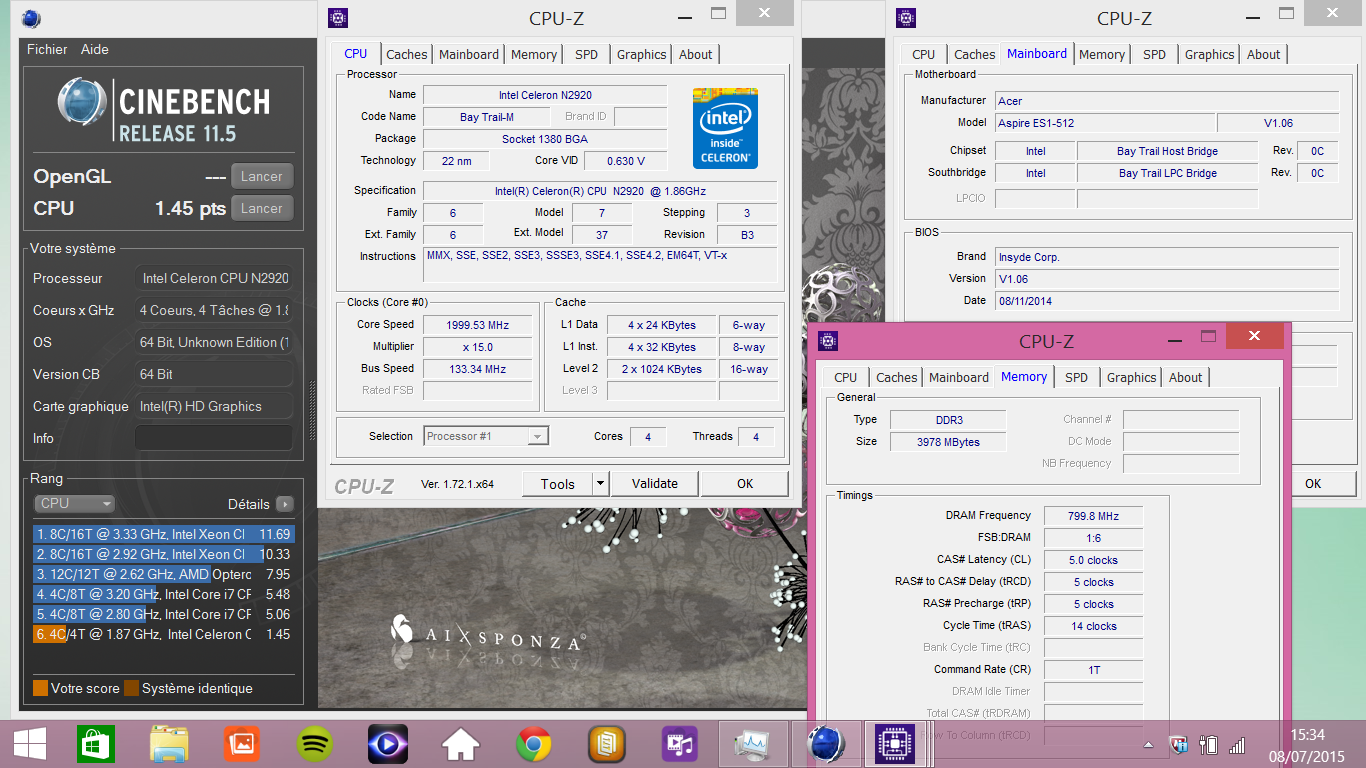Switch to the system monitor taskbar icon

click(753, 745)
